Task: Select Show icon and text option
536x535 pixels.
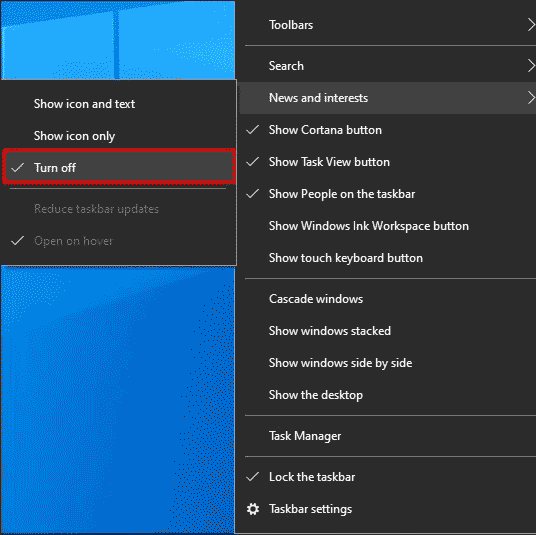Action: click(118, 104)
